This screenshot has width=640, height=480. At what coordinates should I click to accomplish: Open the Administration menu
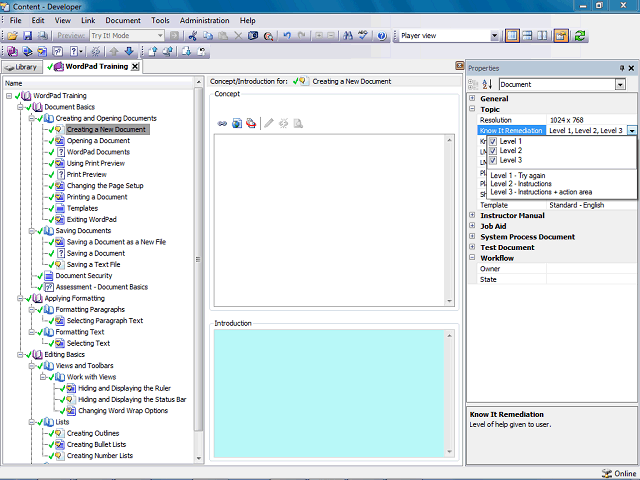point(204,20)
